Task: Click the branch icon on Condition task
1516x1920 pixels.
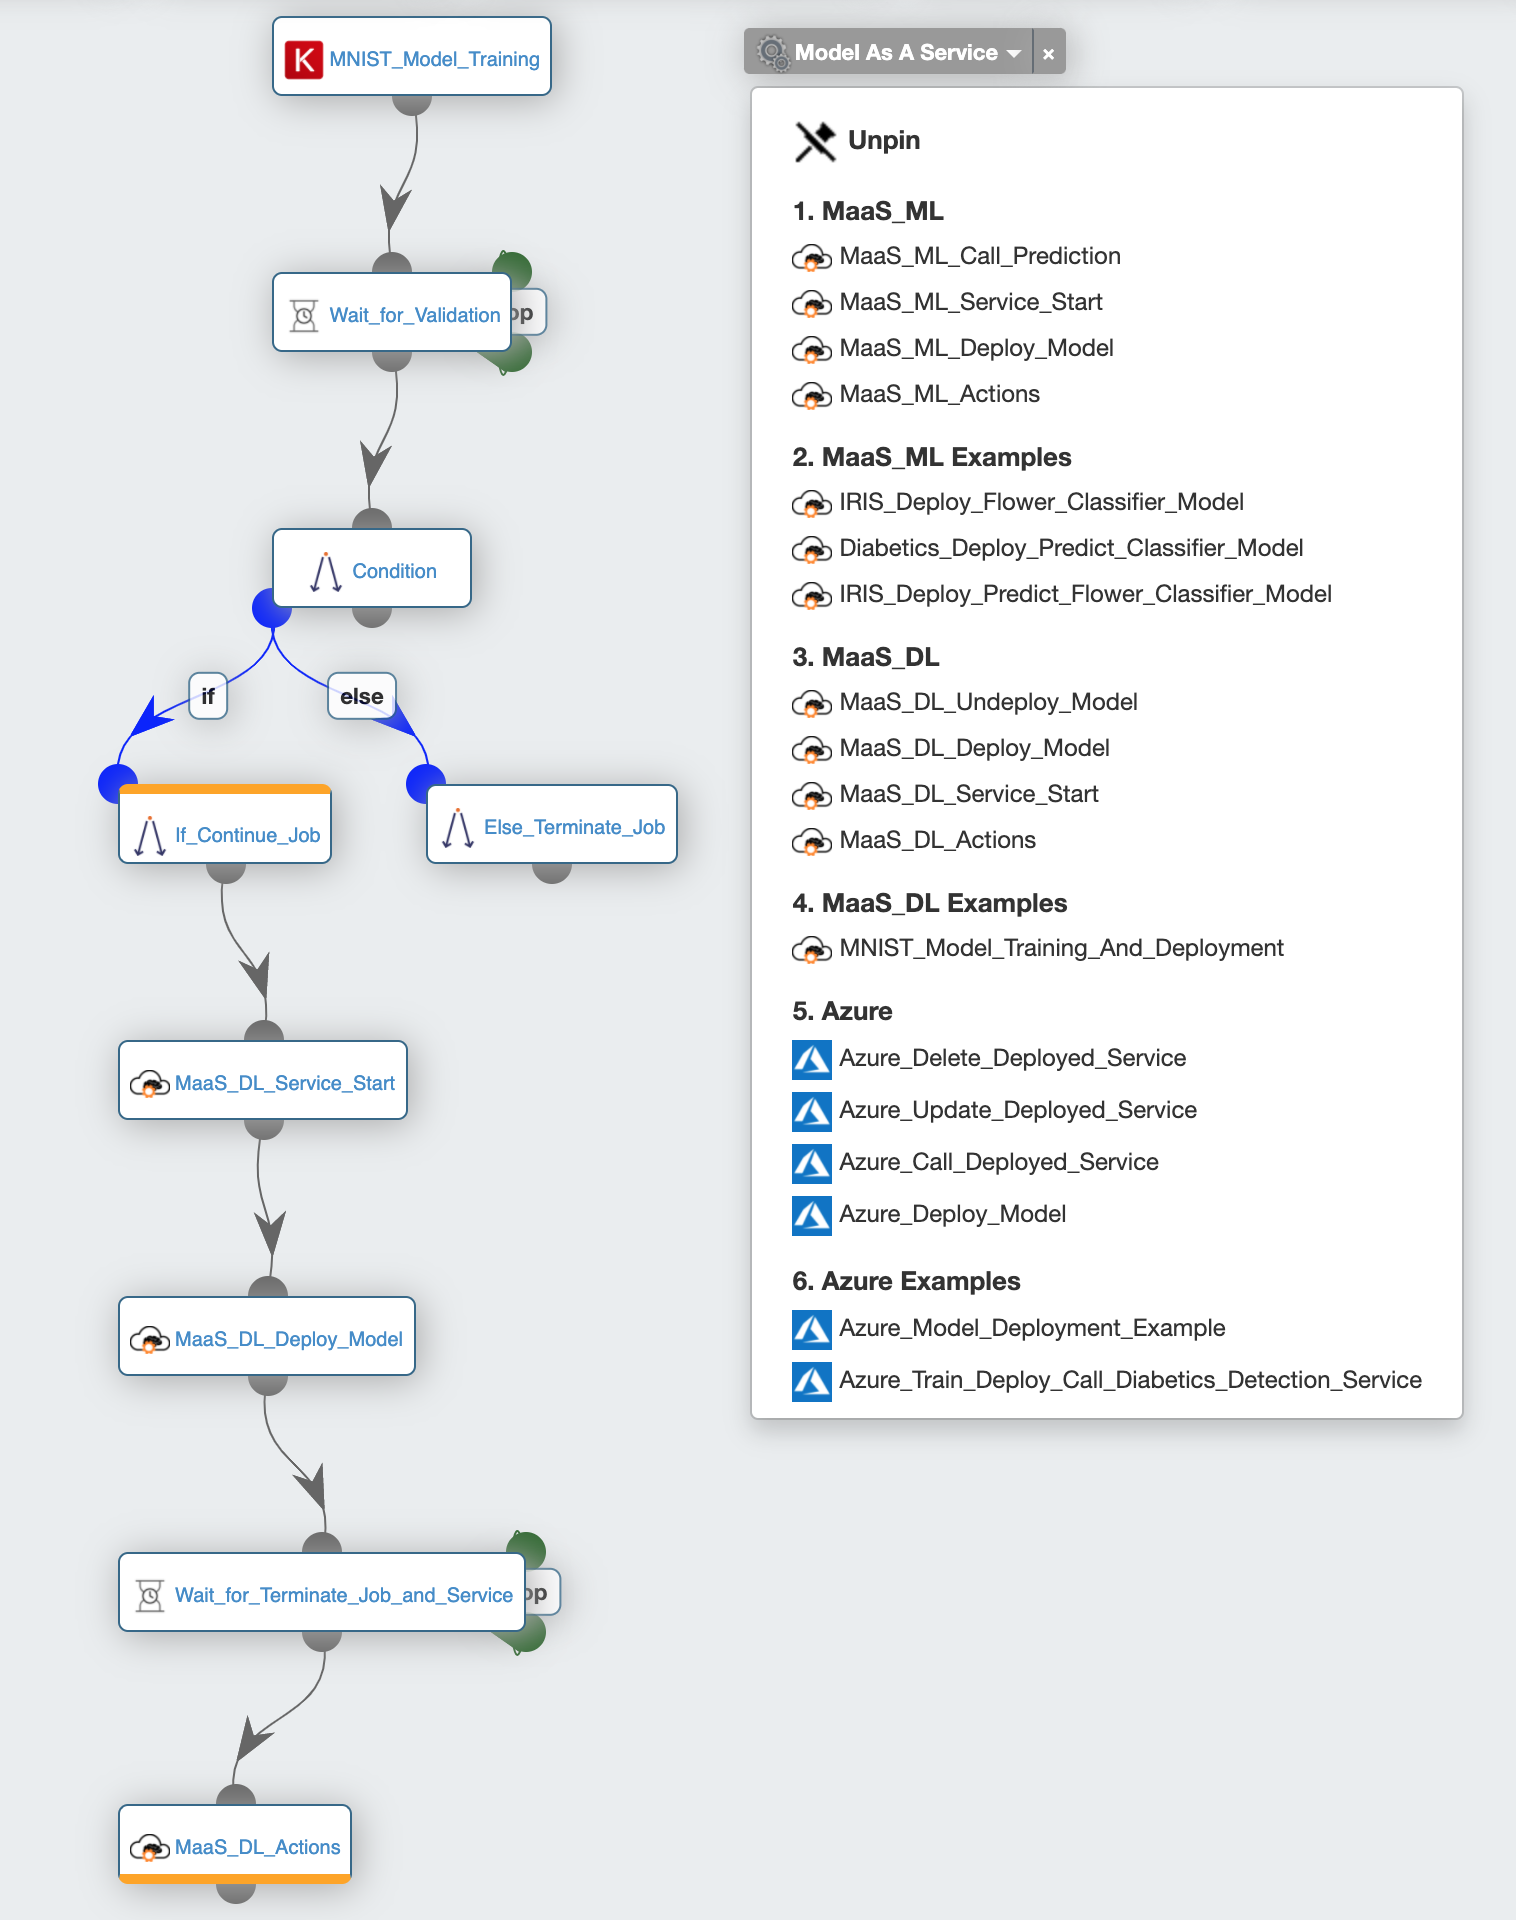Action: tap(326, 572)
